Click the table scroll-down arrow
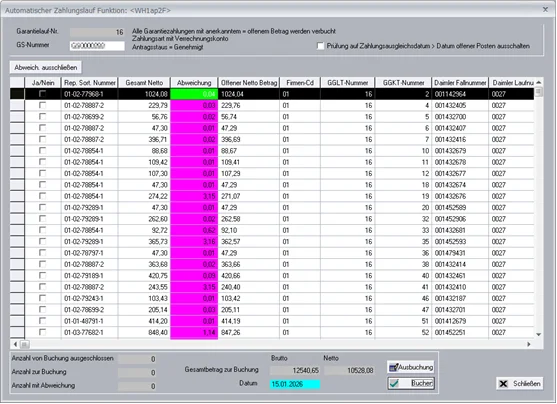Image resolution: width=557 pixels, height=404 pixels. click(x=539, y=334)
